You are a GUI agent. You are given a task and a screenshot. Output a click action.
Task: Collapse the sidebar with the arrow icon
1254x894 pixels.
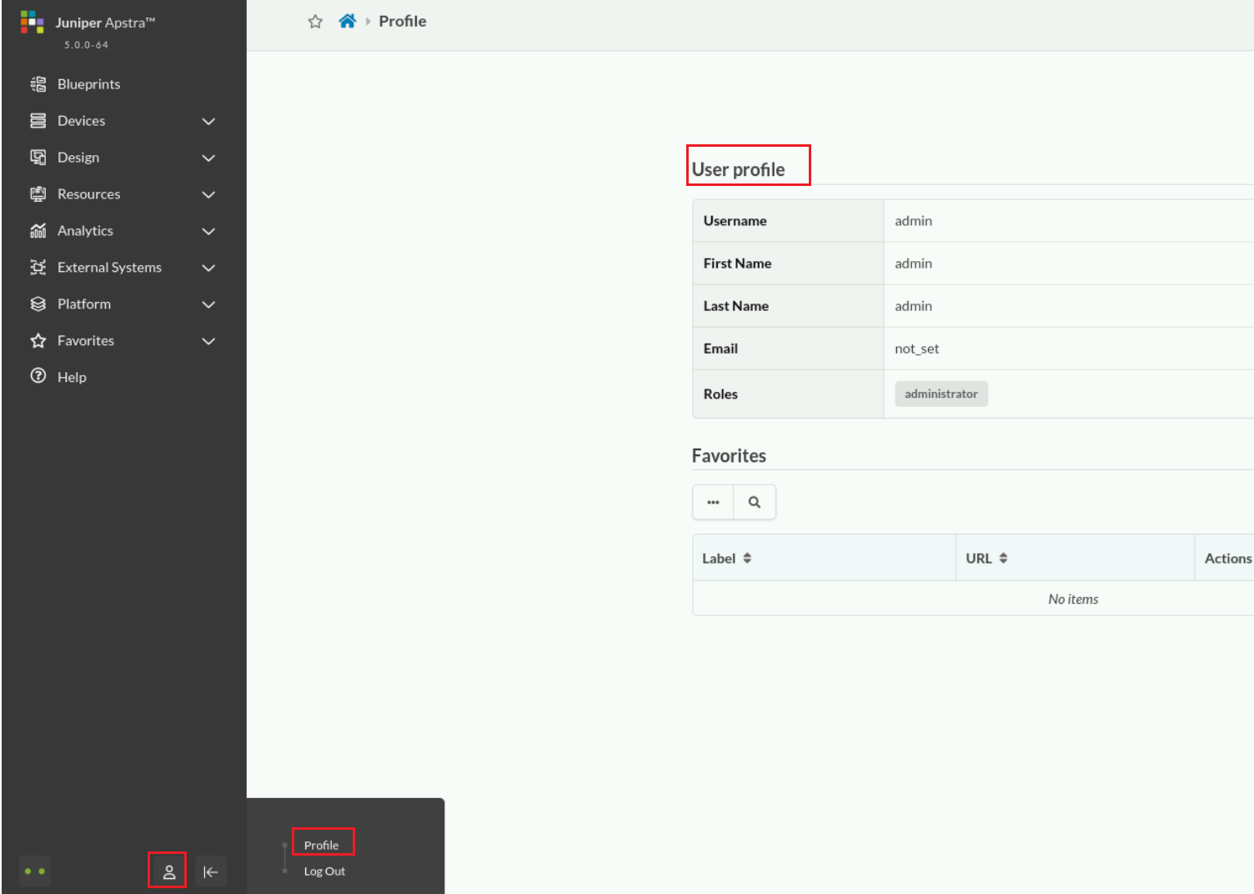click(211, 872)
